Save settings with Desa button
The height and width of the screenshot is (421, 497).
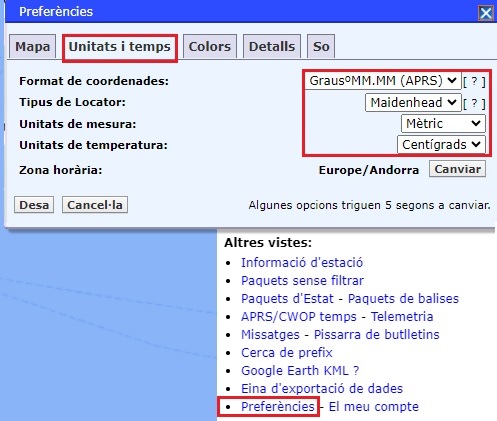coord(34,205)
